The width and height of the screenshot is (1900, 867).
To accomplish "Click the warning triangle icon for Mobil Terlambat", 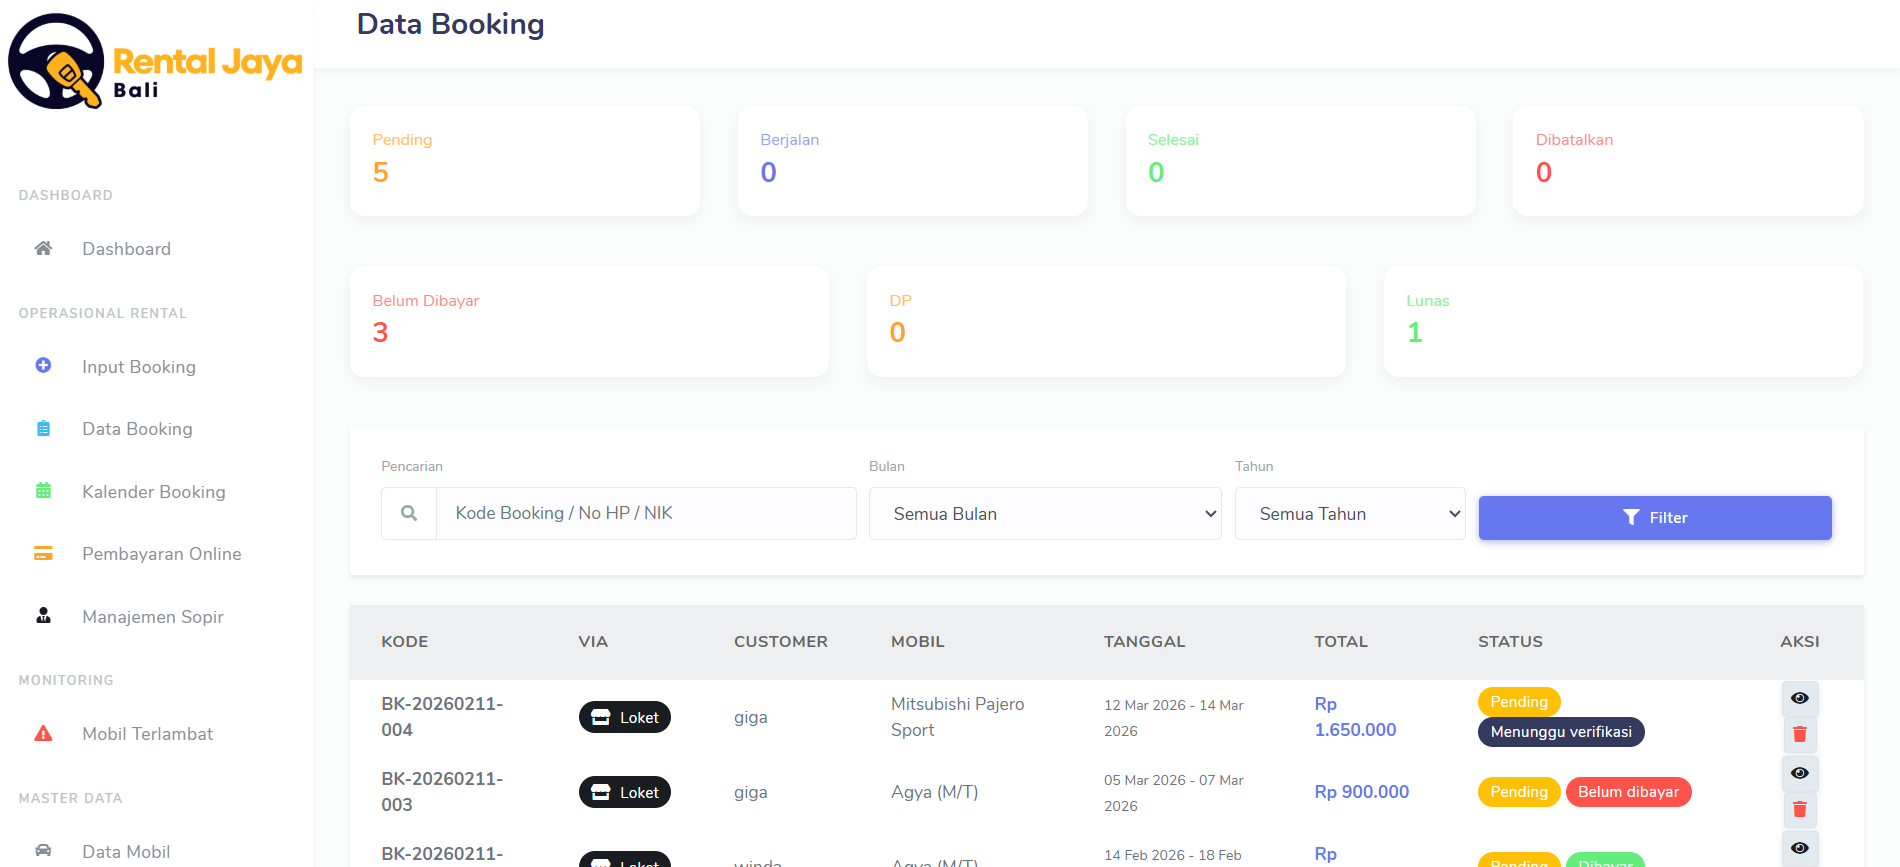I will pyautogui.click(x=43, y=733).
